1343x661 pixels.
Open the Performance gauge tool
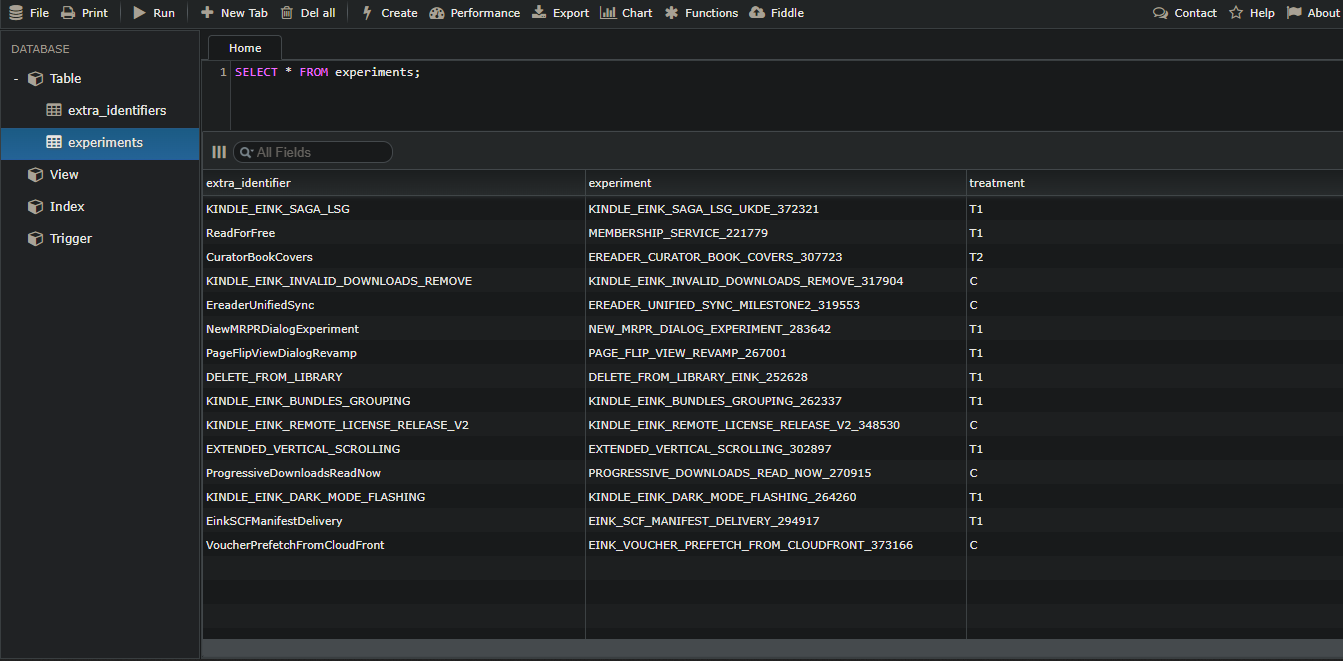[x=475, y=13]
